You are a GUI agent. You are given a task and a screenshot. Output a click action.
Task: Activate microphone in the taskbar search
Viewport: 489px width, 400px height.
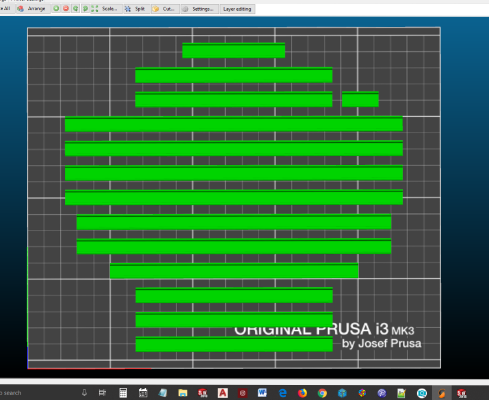tap(84, 393)
